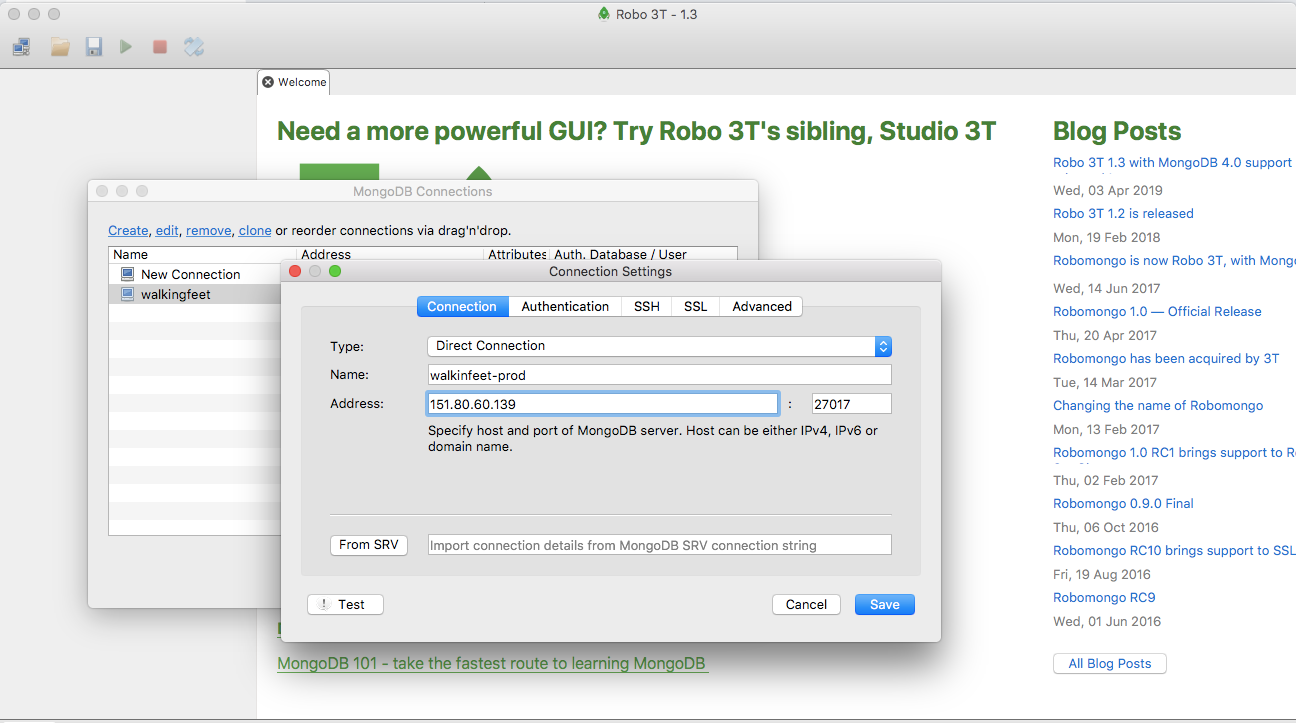Click the Save floppy disk toolbar icon
The image size is (1296, 723).
[94, 47]
